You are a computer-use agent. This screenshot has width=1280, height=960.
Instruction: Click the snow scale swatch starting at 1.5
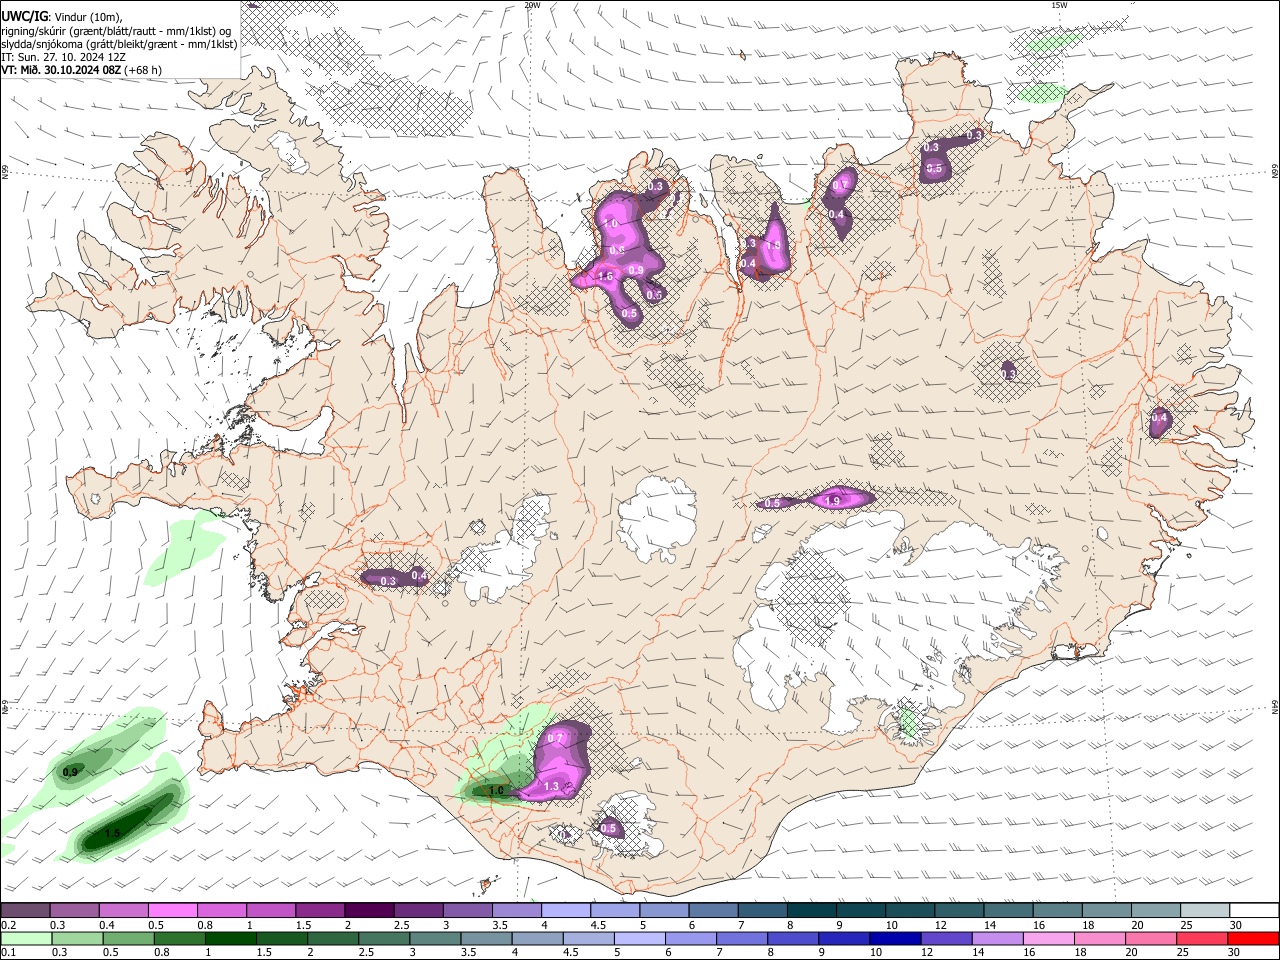tap(319, 910)
